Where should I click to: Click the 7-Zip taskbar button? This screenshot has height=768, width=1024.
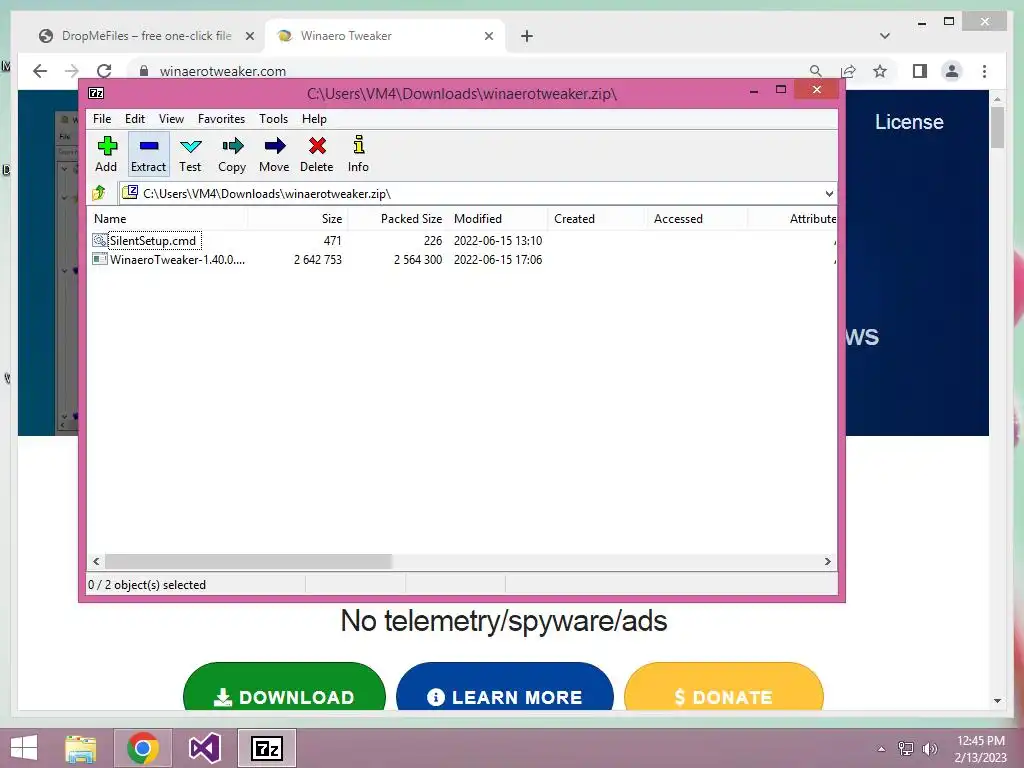(266, 748)
